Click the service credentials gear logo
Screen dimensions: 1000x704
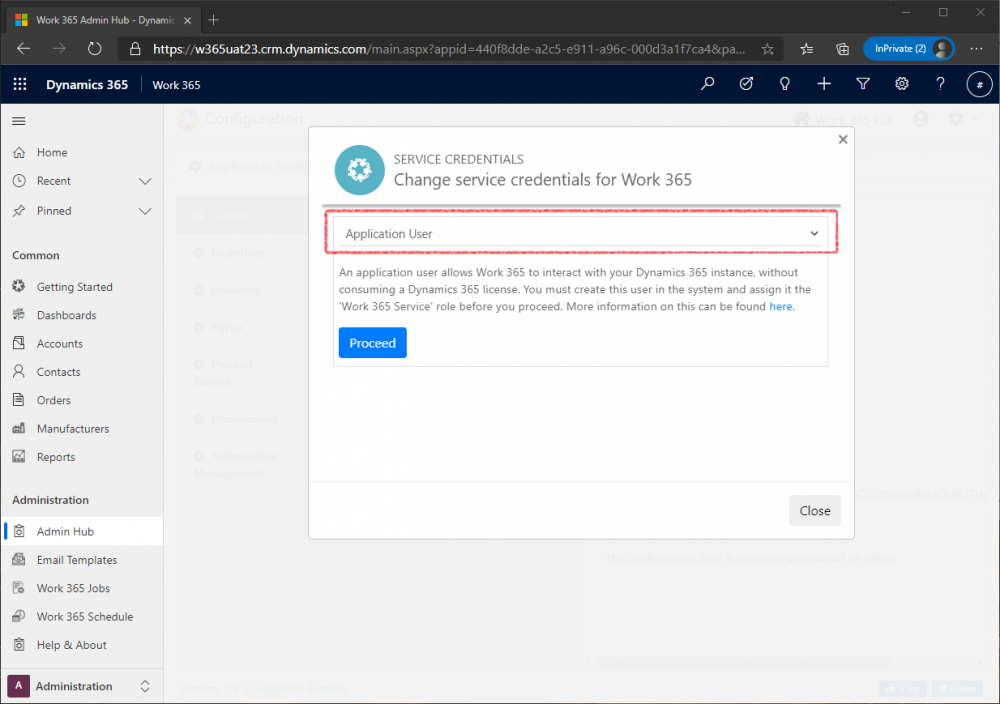360,170
